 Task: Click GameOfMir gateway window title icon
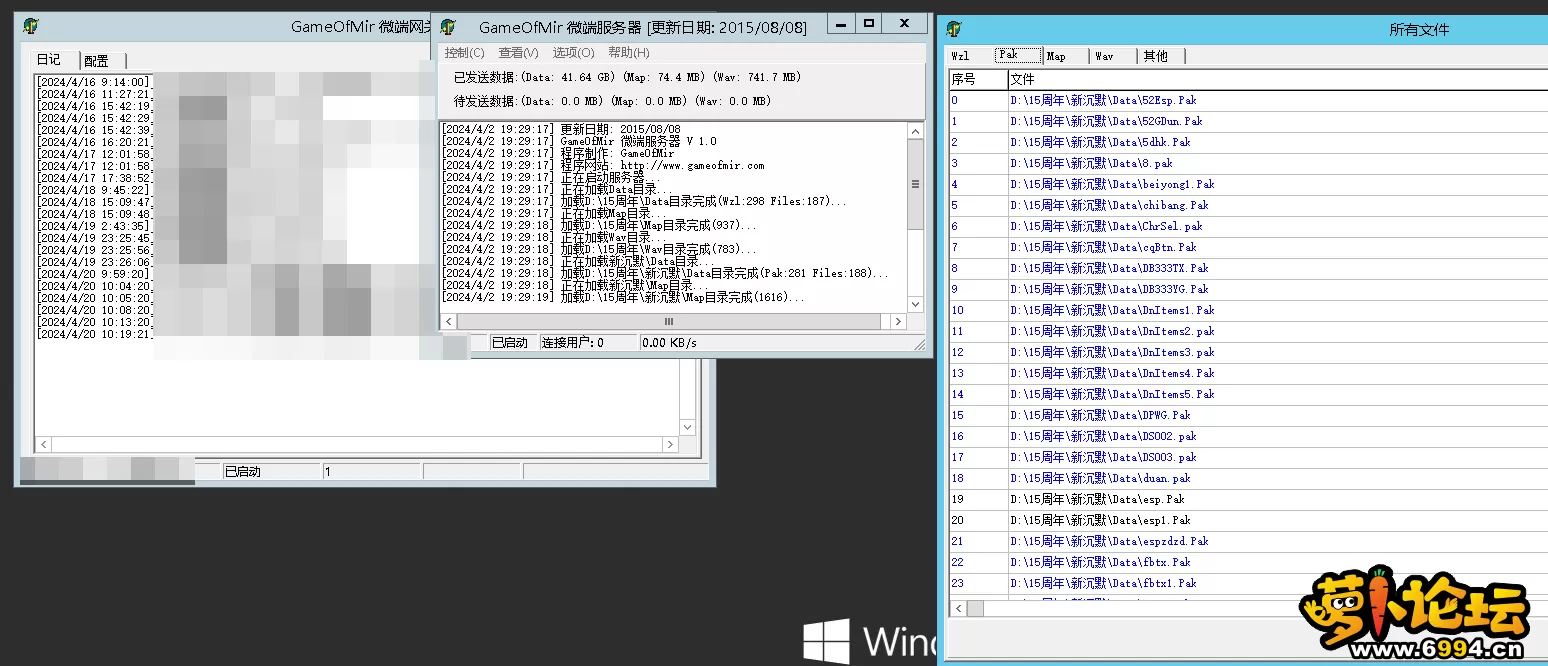(31, 27)
